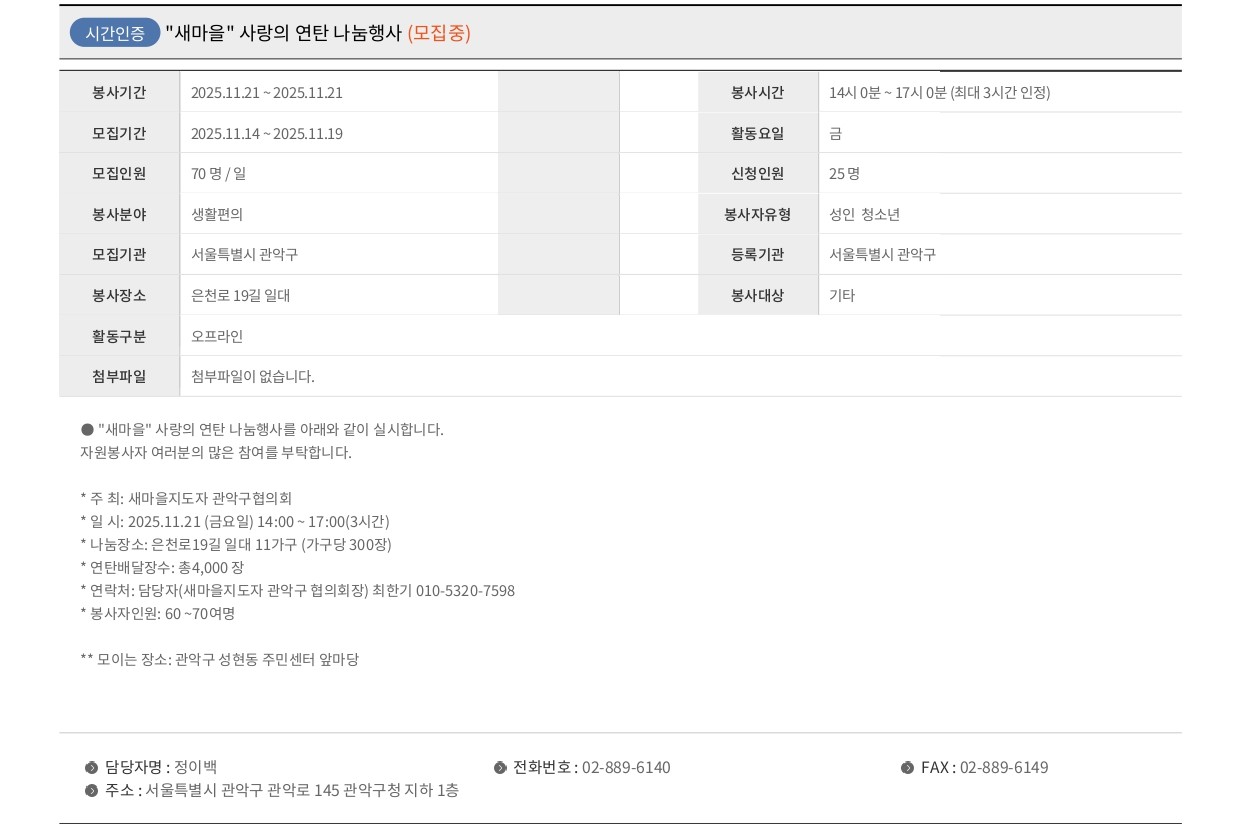
Task: Select the arrow icon beside FAX
Action: click(x=908, y=767)
